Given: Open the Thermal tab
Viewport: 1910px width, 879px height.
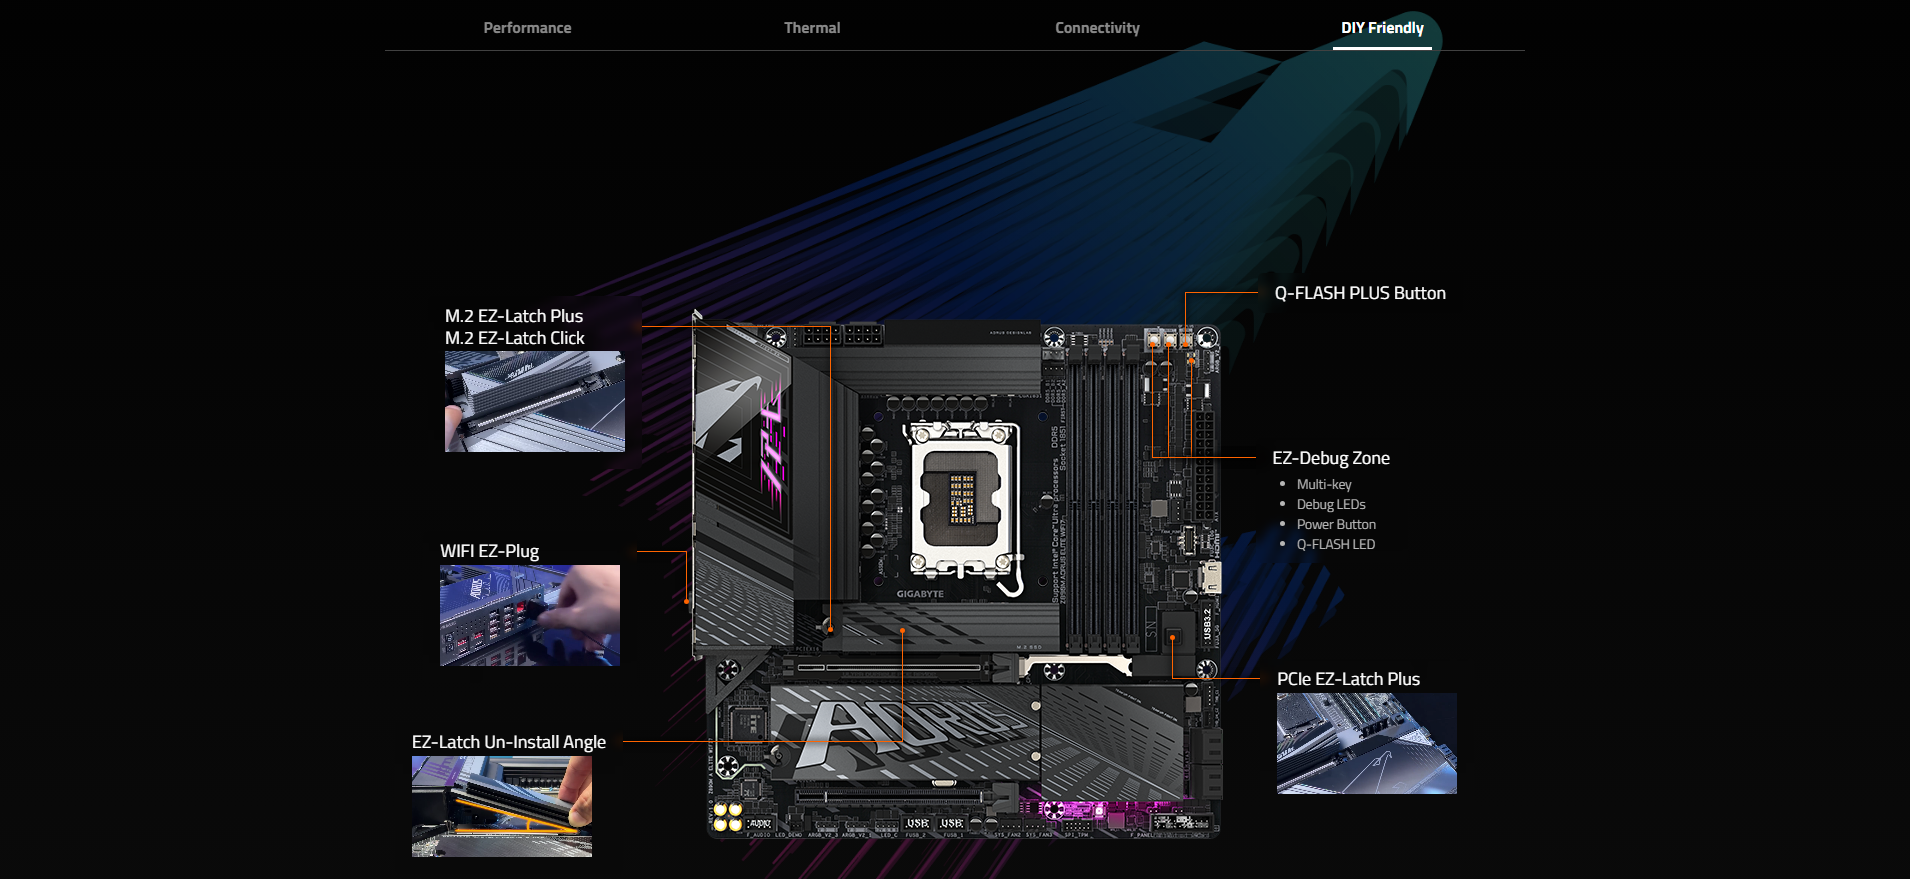Looking at the screenshot, I should pyautogui.click(x=812, y=28).
